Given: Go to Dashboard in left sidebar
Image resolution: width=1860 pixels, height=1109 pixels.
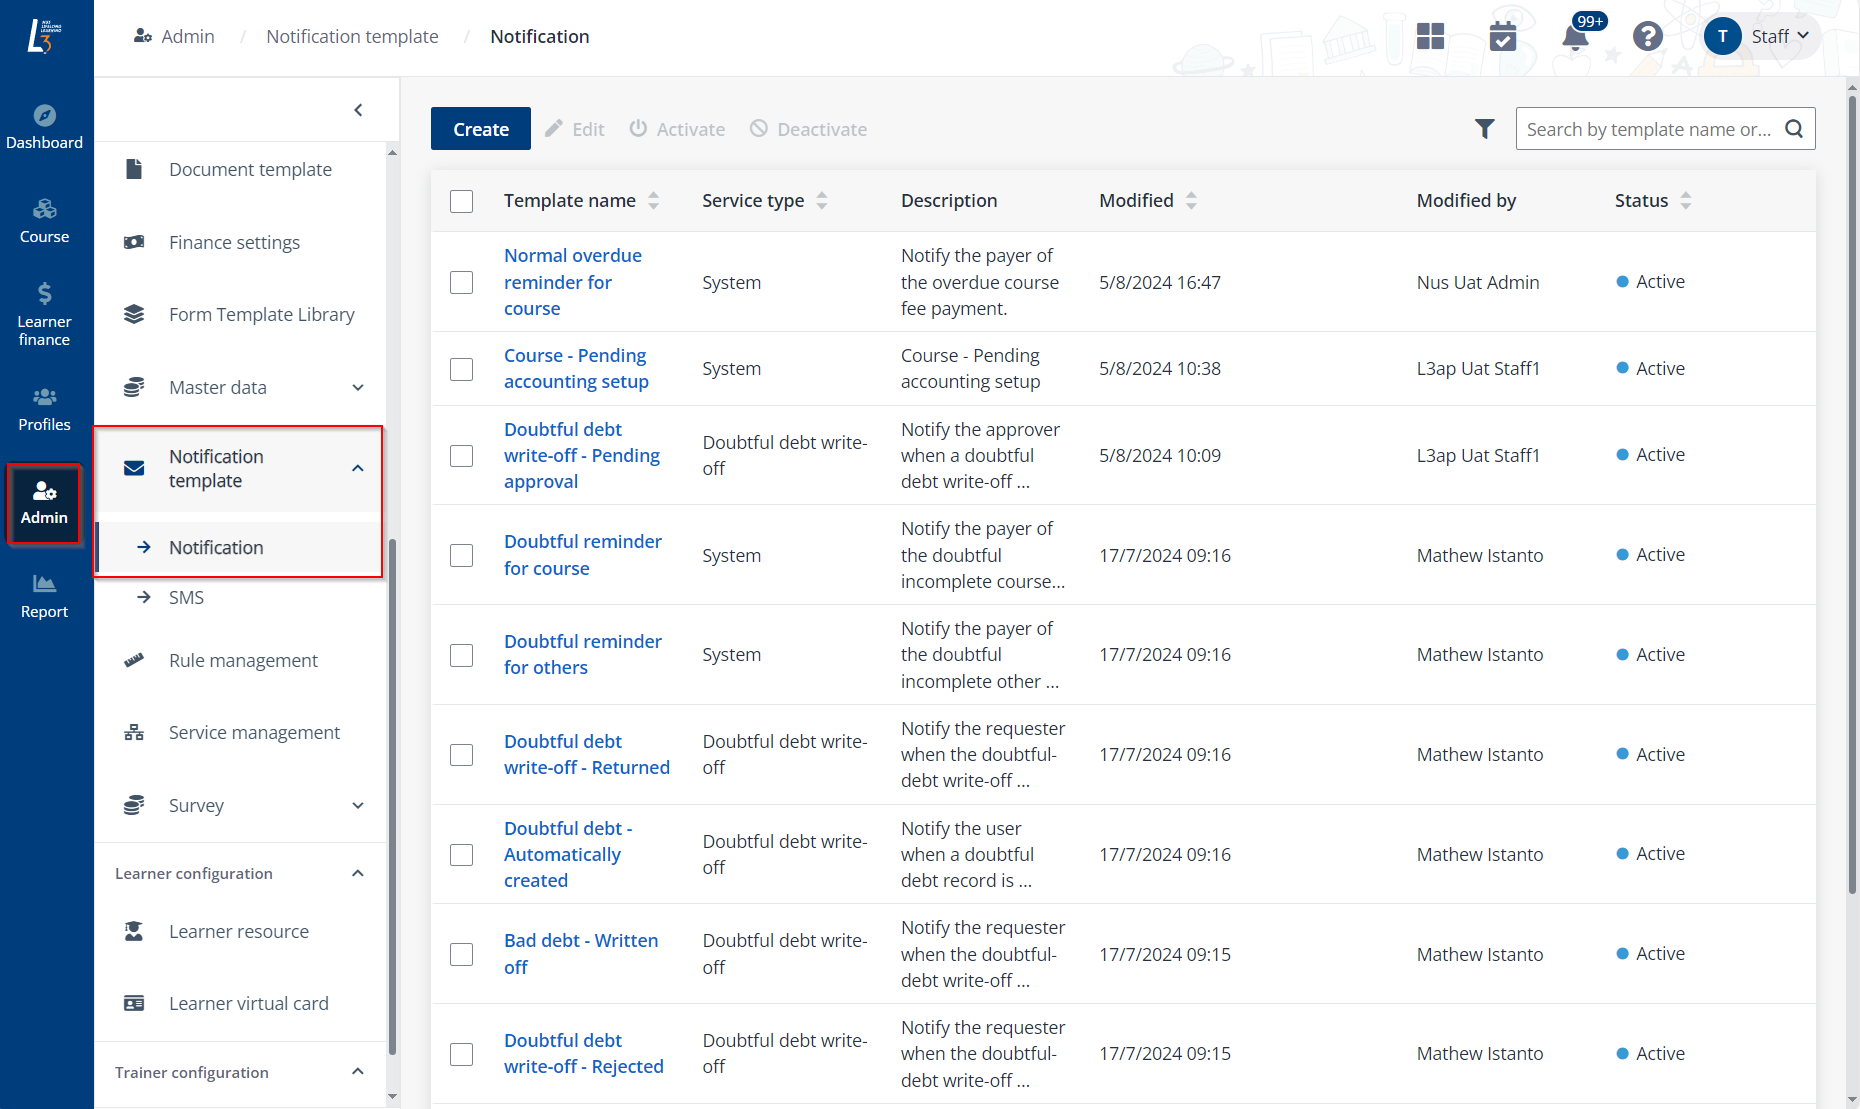Looking at the screenshot, I should click(x=45, y=127).
